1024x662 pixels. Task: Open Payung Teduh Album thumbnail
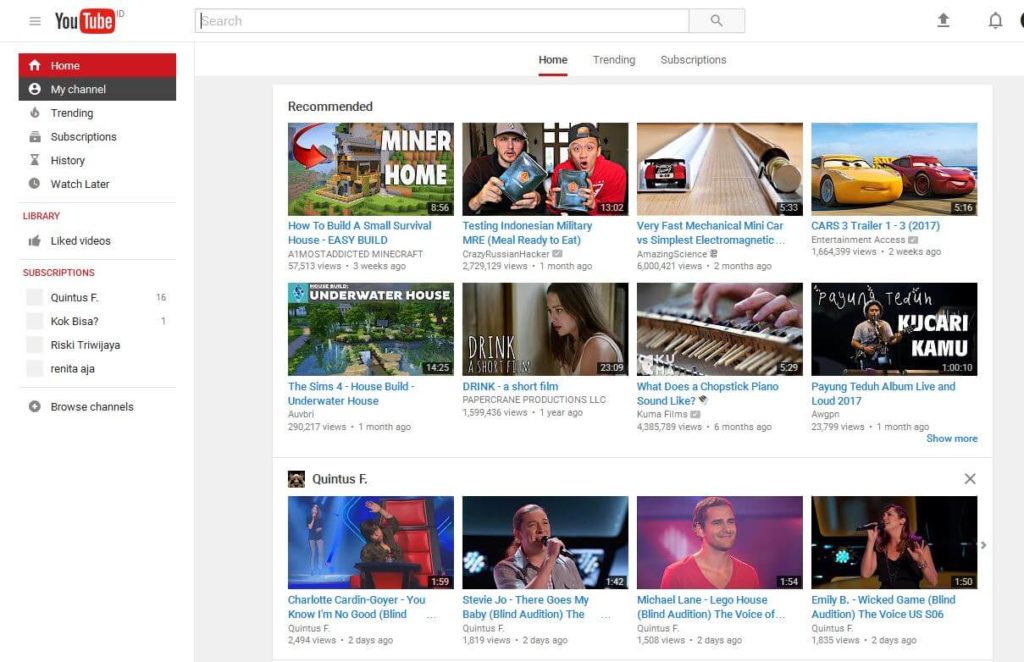click(x=894, y=329)
